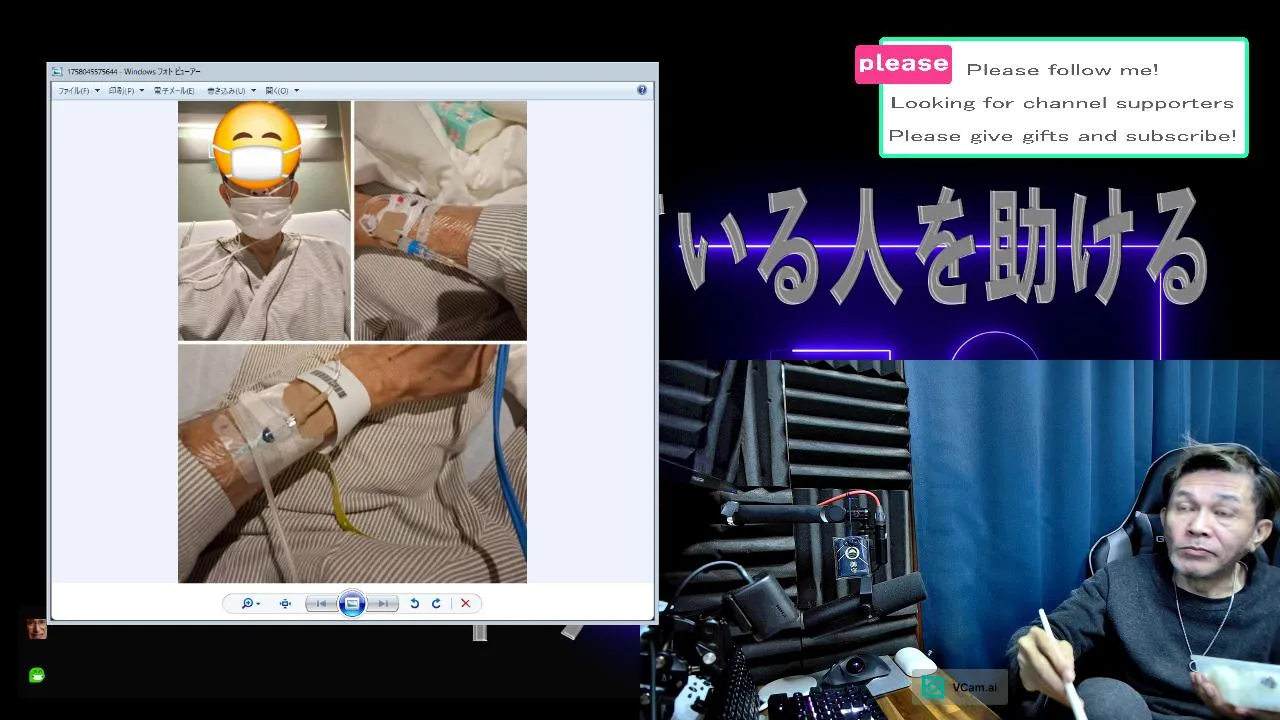Image resolution: width=1280 pixels, height=720 pixels.
Task: Open the ファイル(F) menu in Photo Viewer
Action: pos(79,91)
